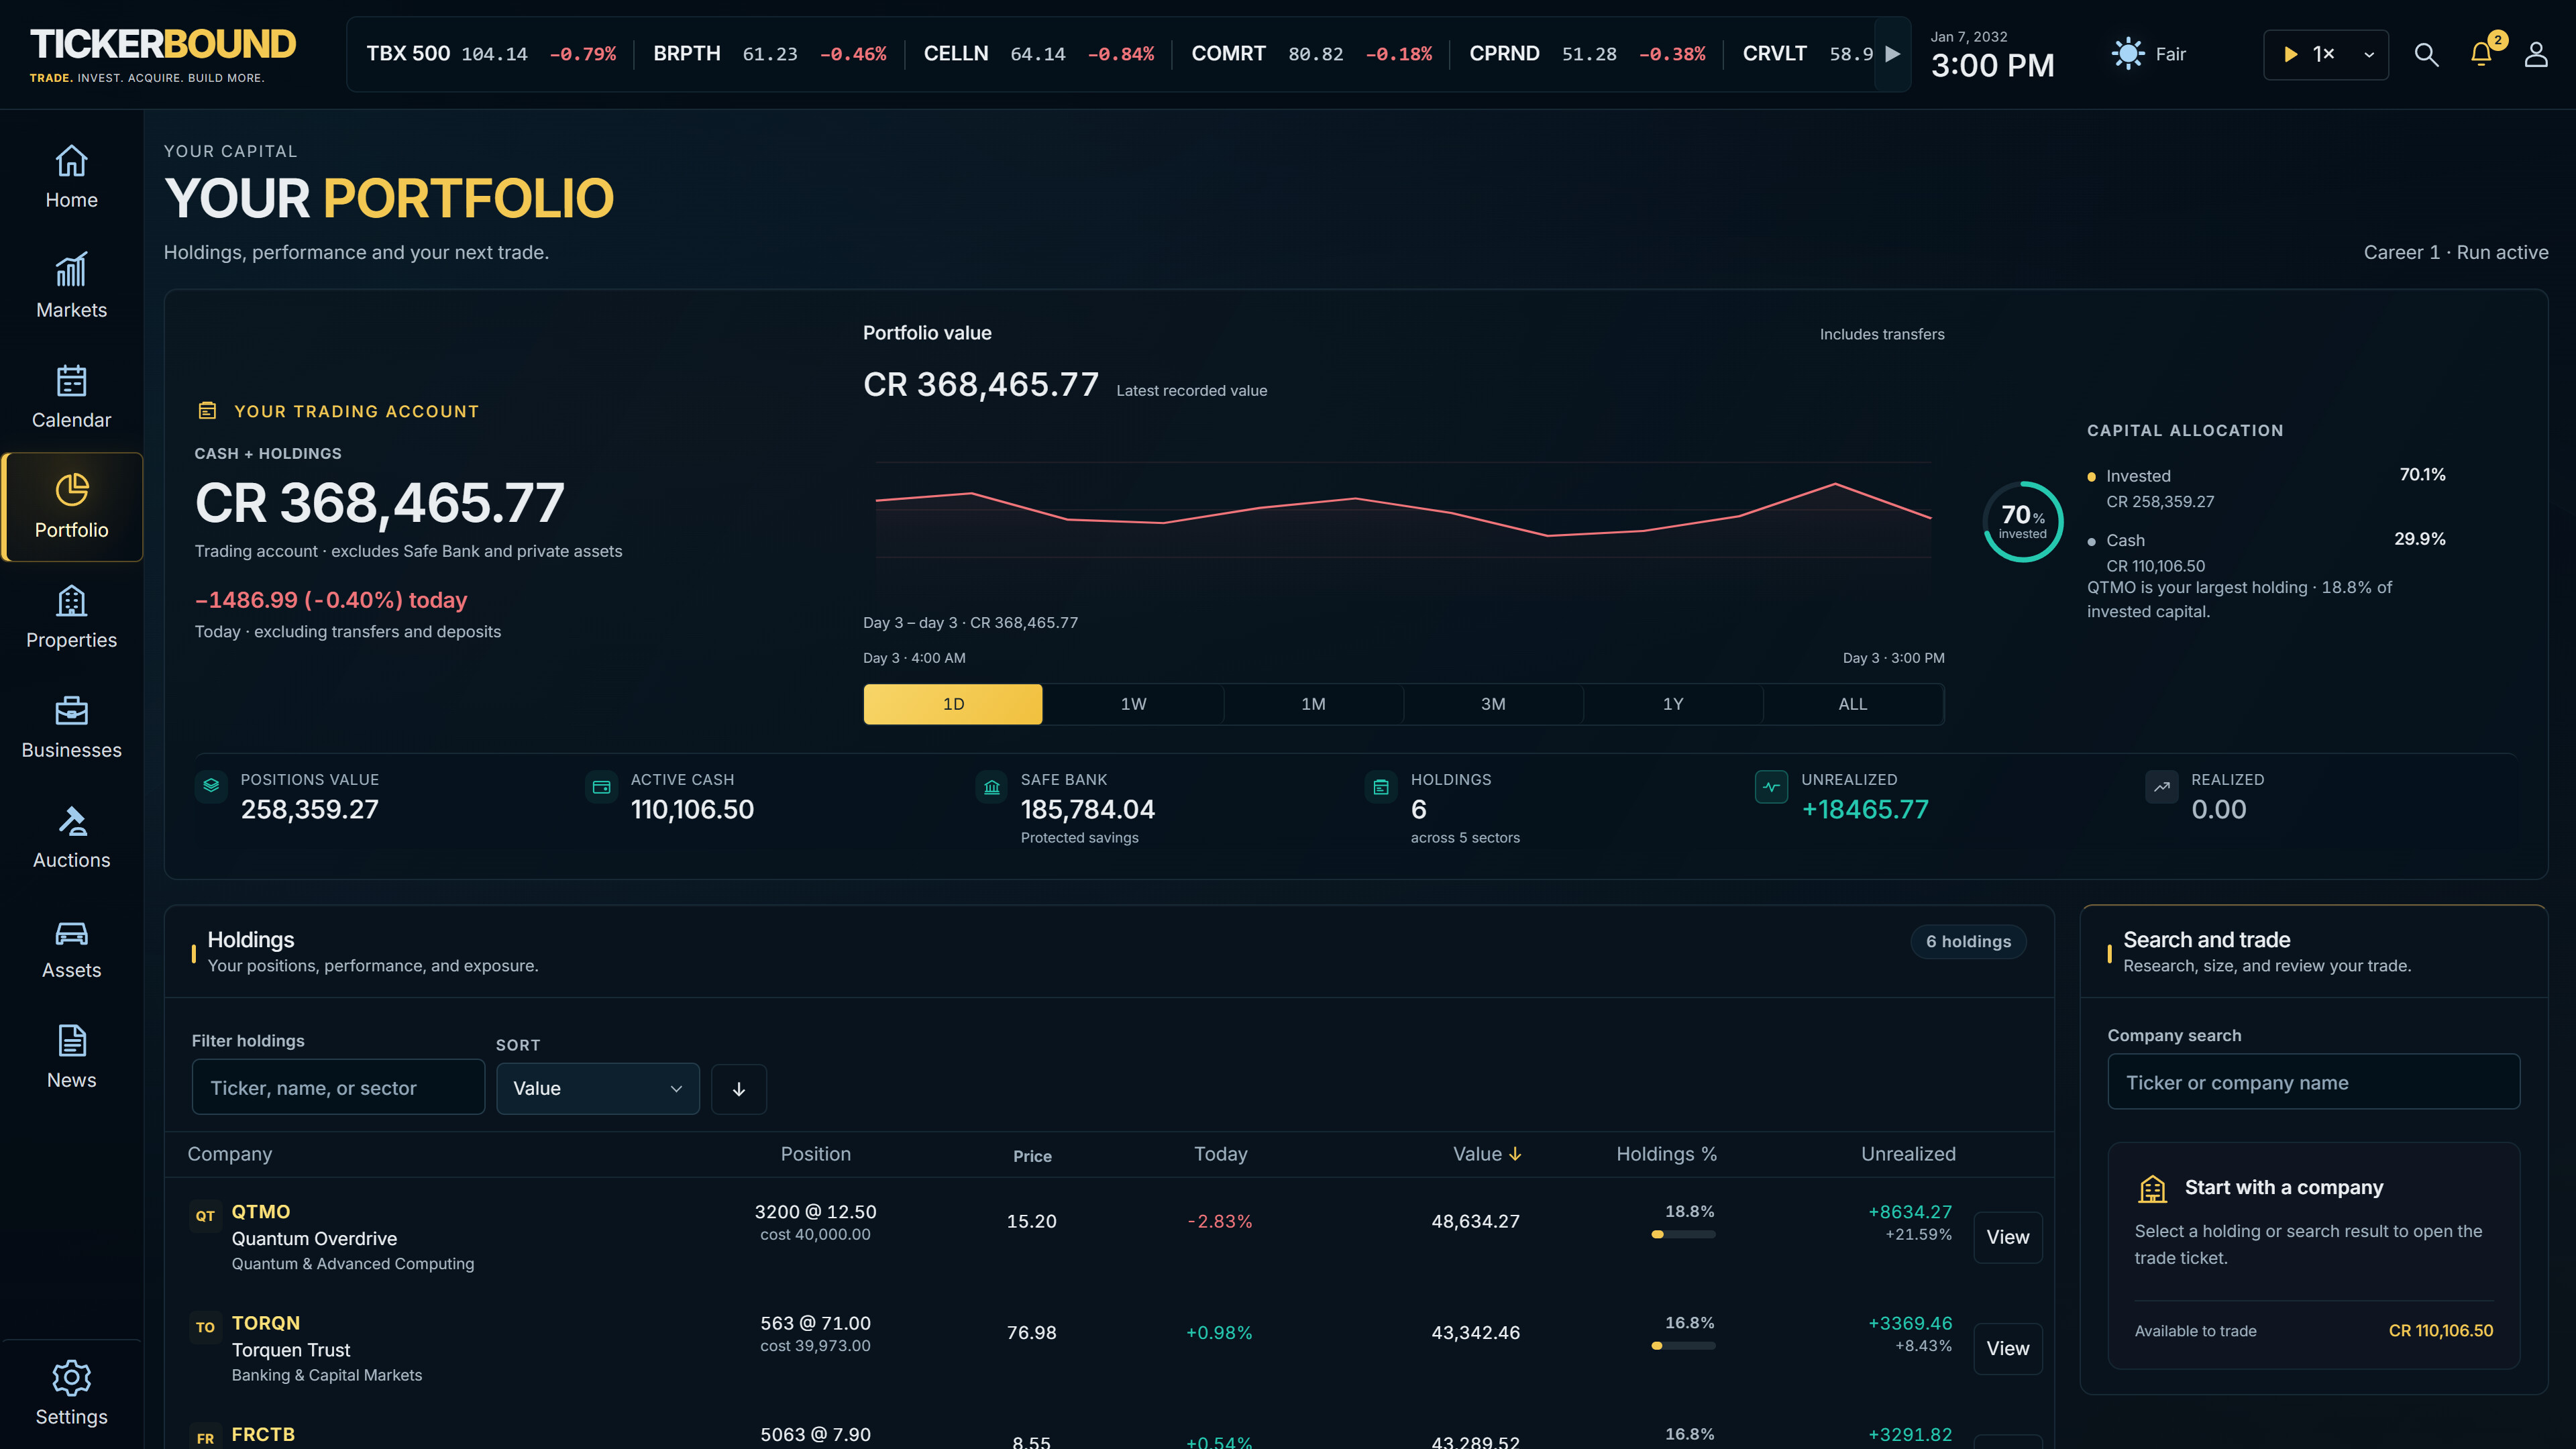Open the Businesses section
Image resolution: width=2576 pixels, height=1449 pixels.
tap(71, 727)
